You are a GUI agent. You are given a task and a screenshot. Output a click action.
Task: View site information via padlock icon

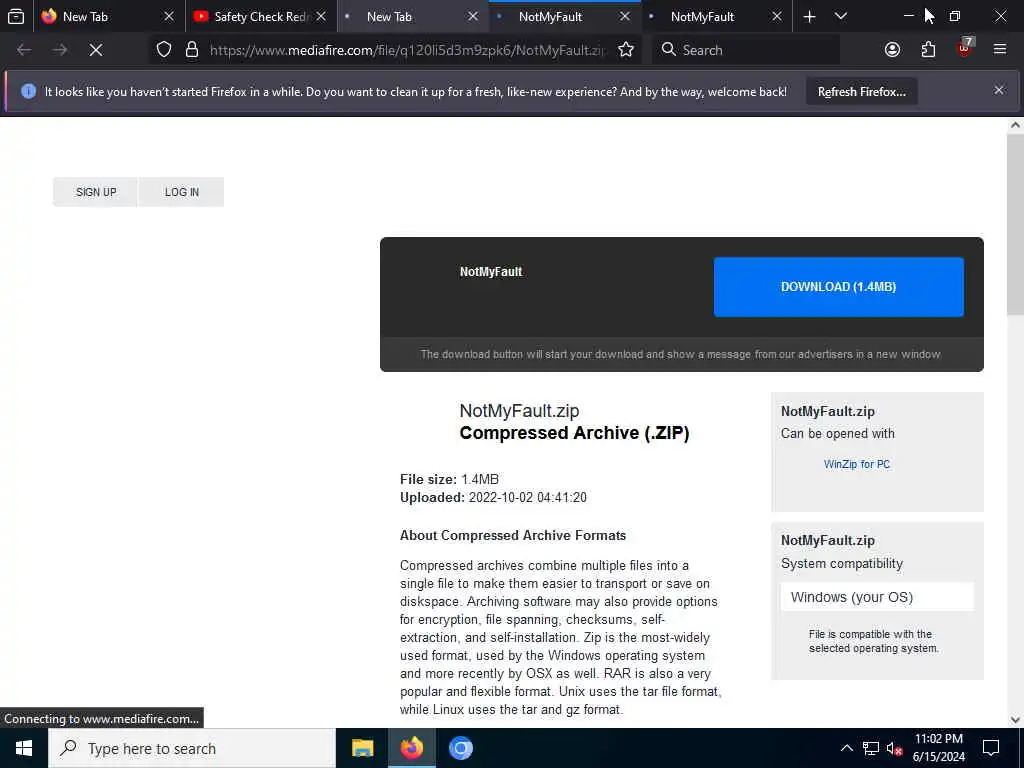(x=192, y=50)
